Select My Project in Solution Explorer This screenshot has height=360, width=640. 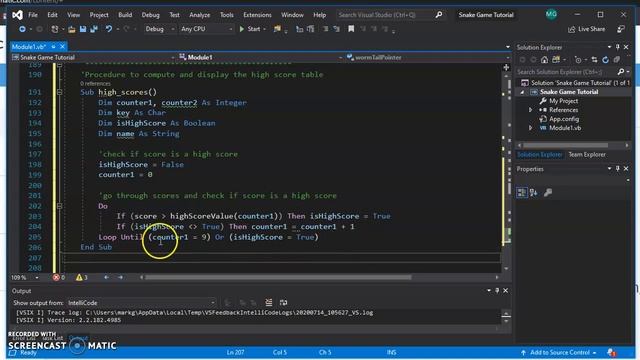[x=563, y=101]
